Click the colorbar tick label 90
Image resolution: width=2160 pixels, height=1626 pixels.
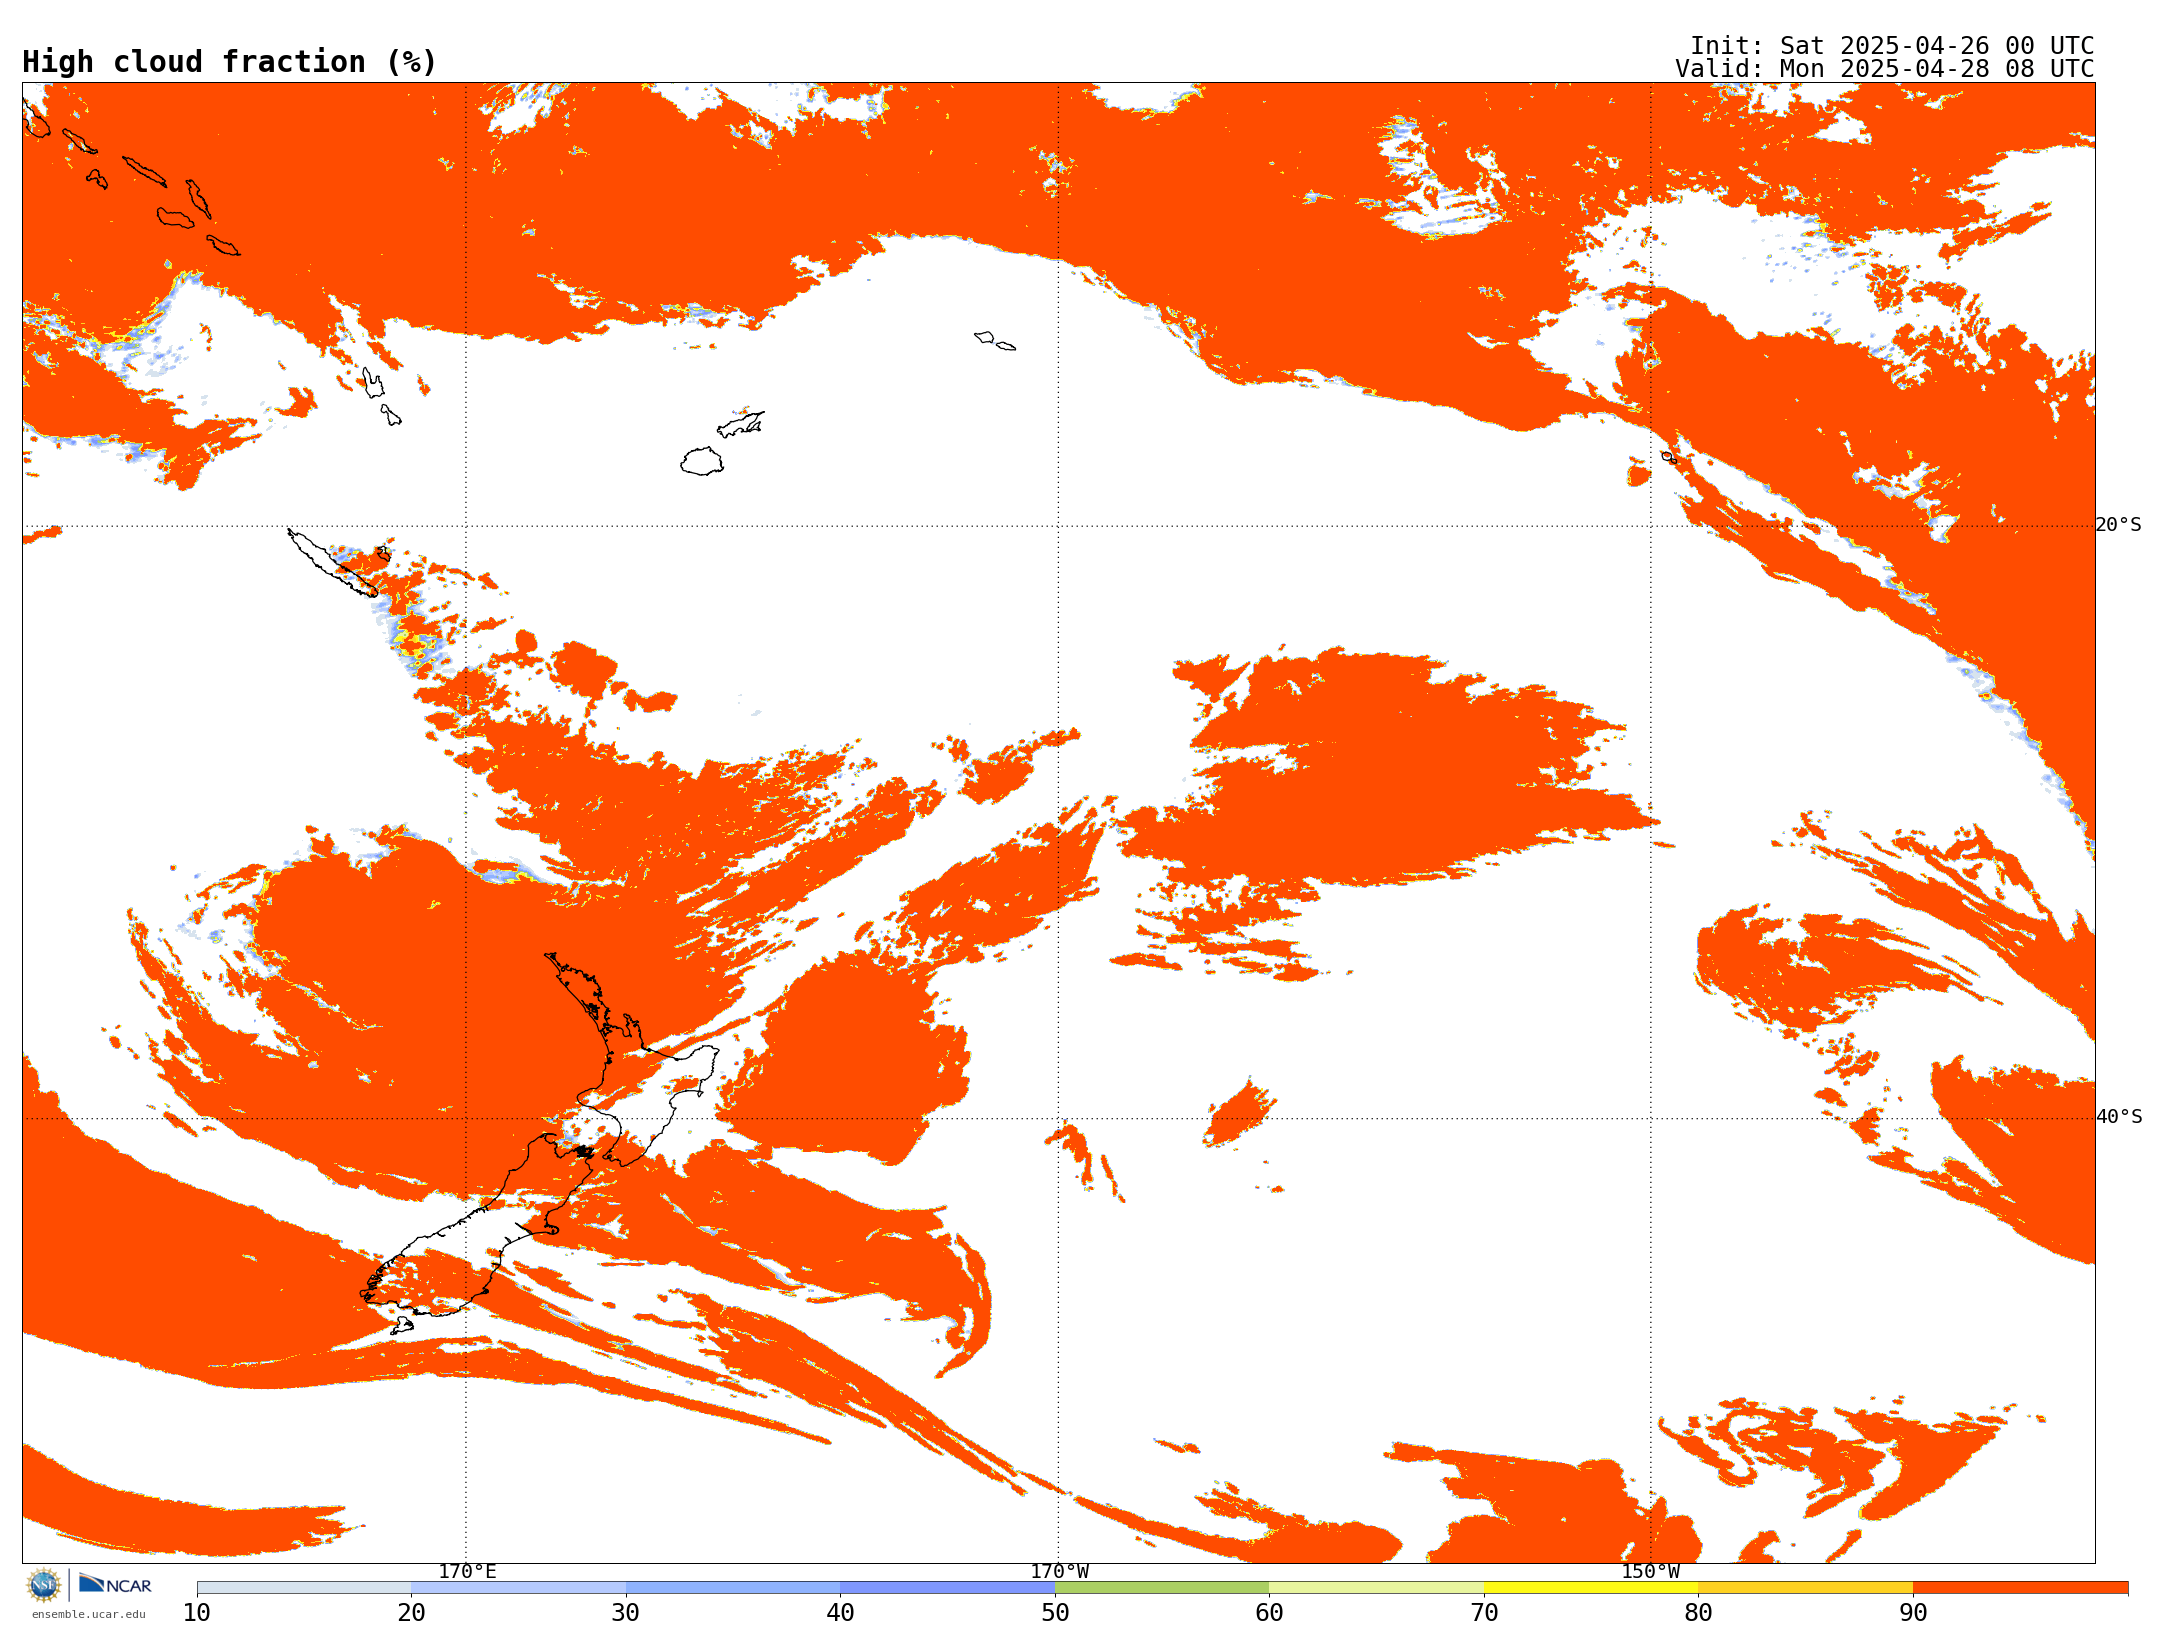click(1913, 1613)
